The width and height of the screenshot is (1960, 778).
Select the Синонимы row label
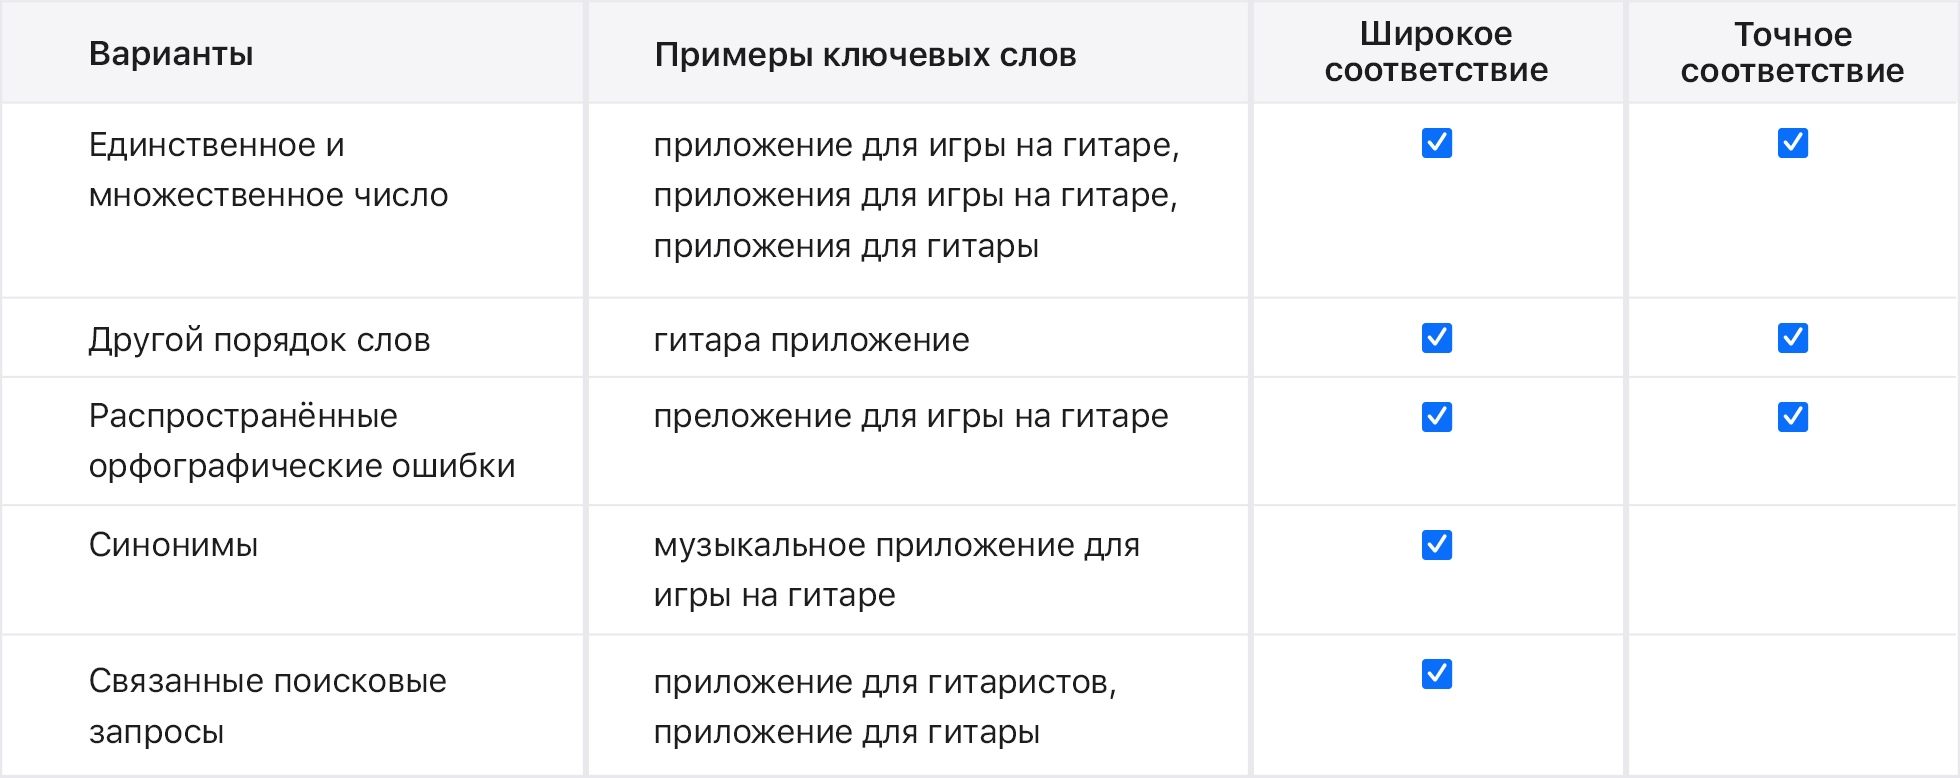[x=173, y=545]
